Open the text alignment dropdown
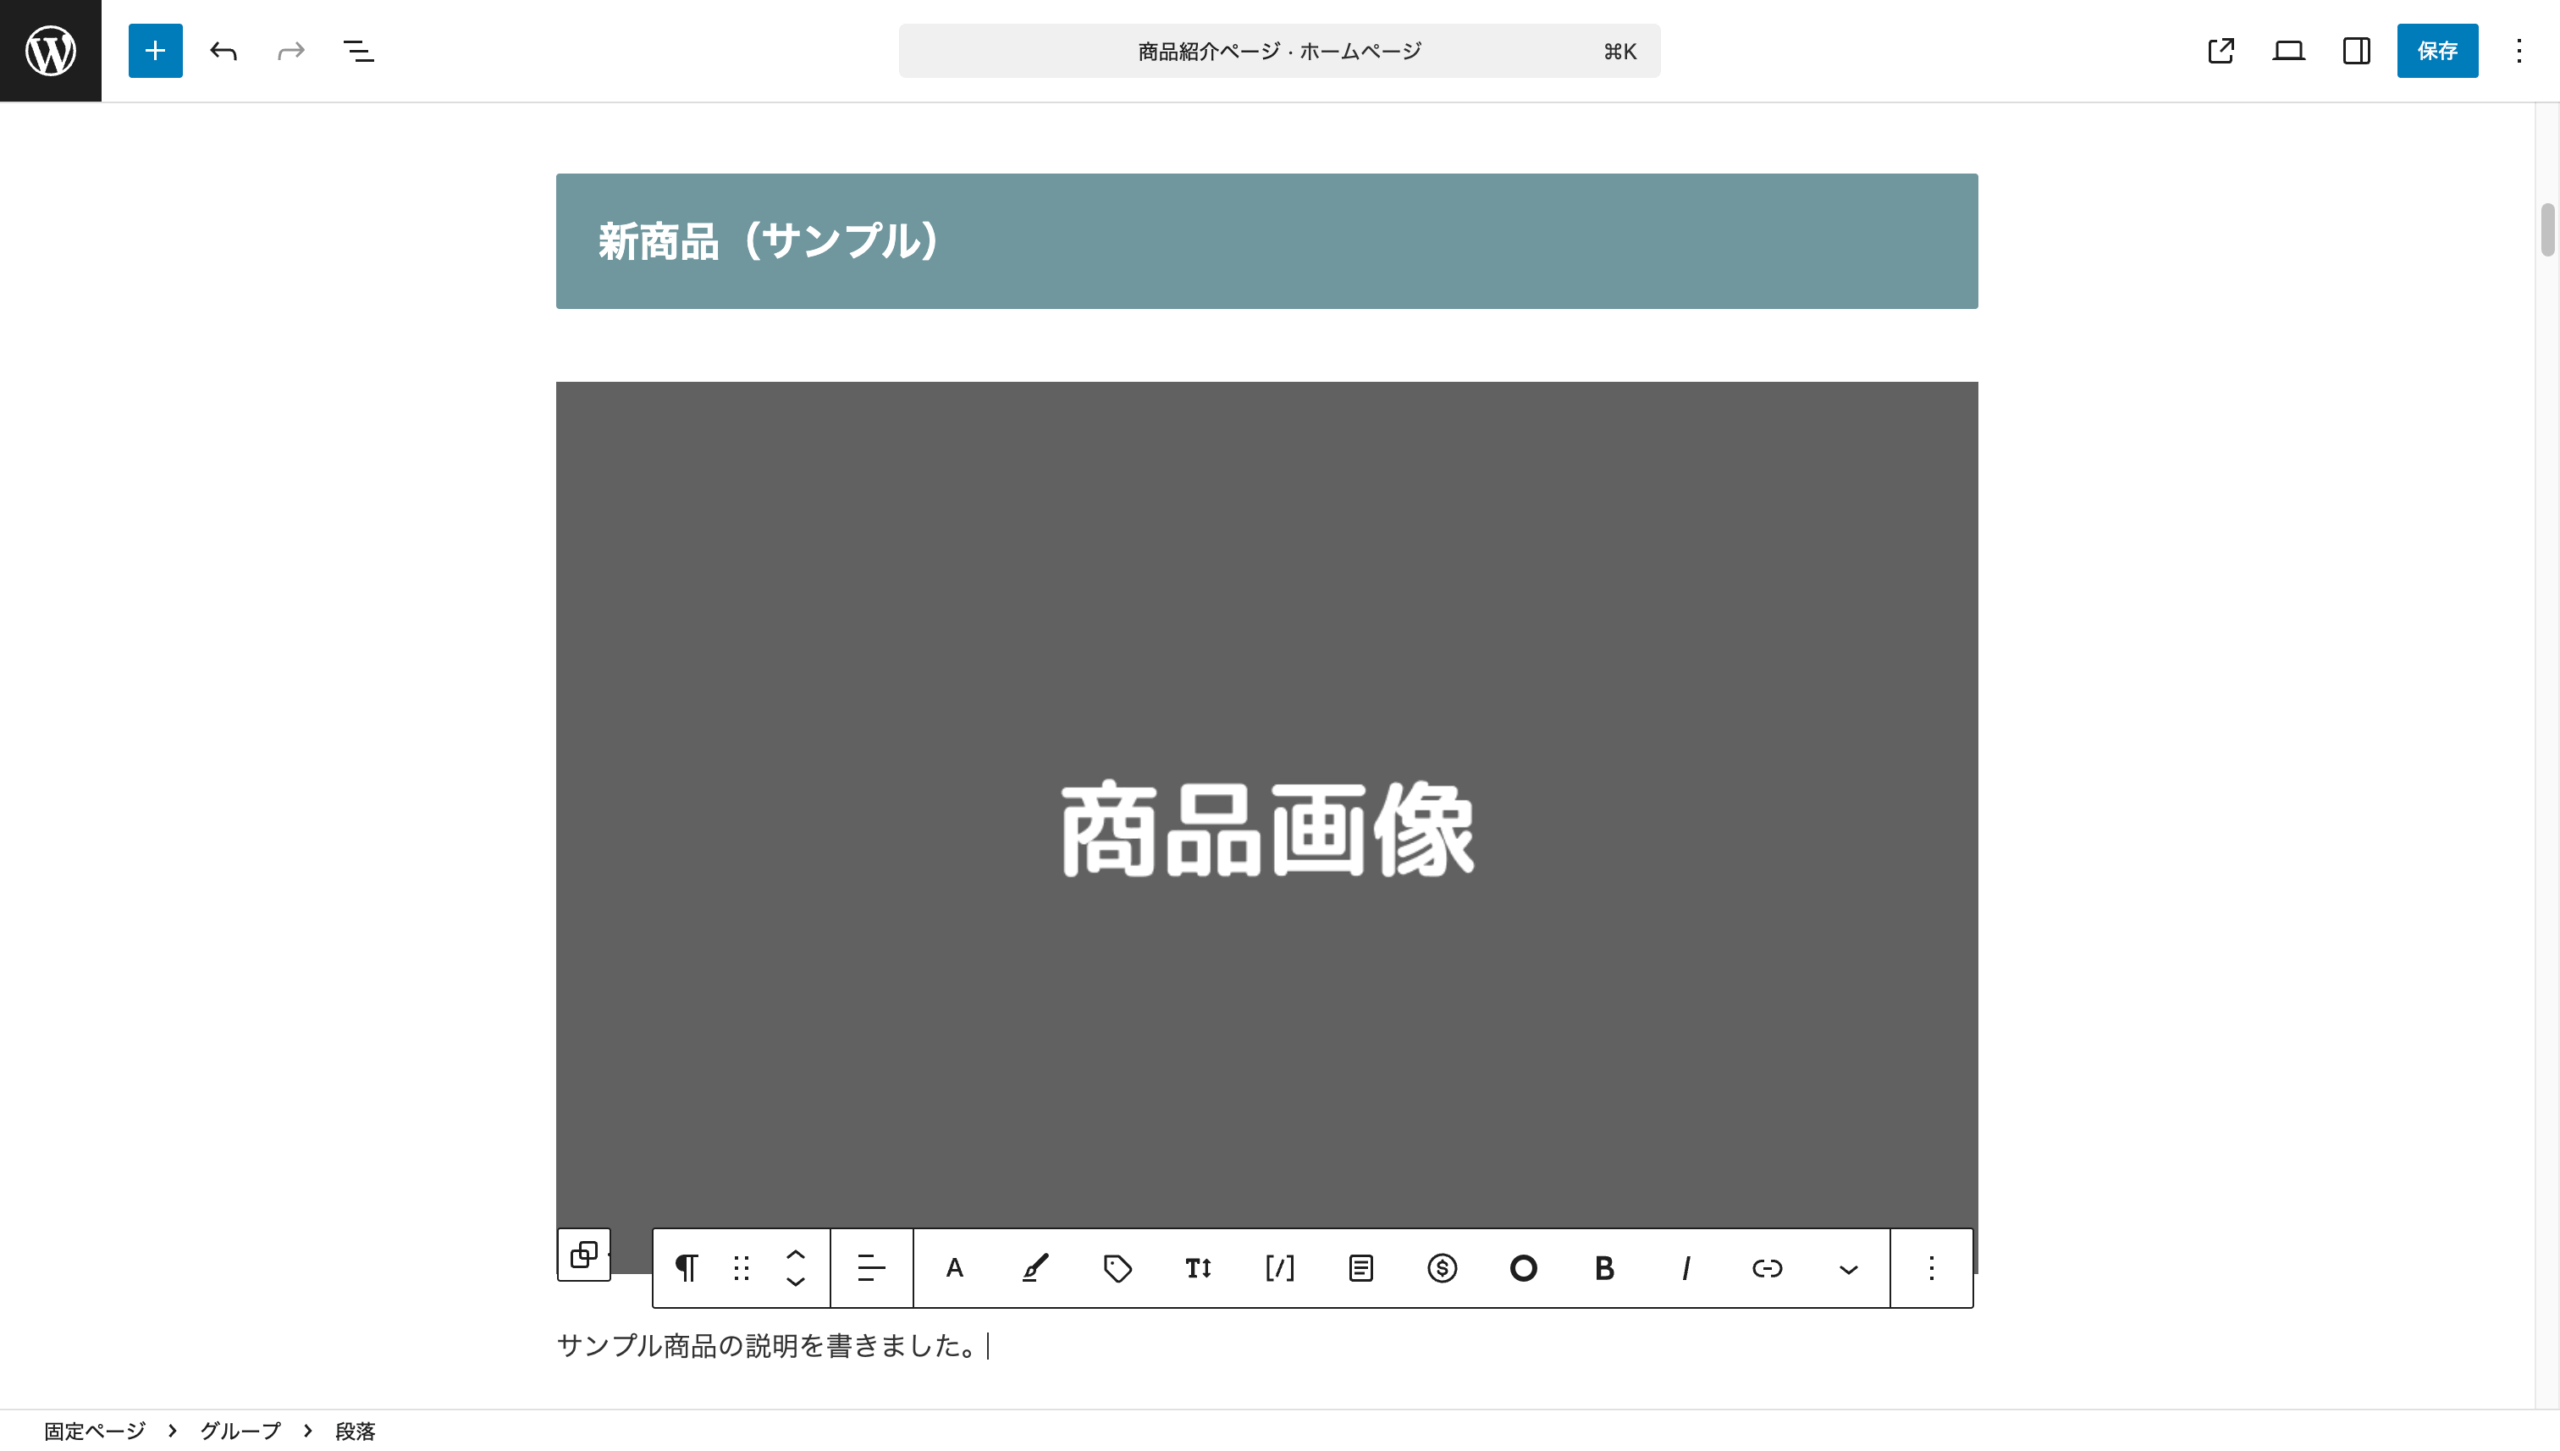This screenshot has height=1451, width=2560. pos(871,1268)
